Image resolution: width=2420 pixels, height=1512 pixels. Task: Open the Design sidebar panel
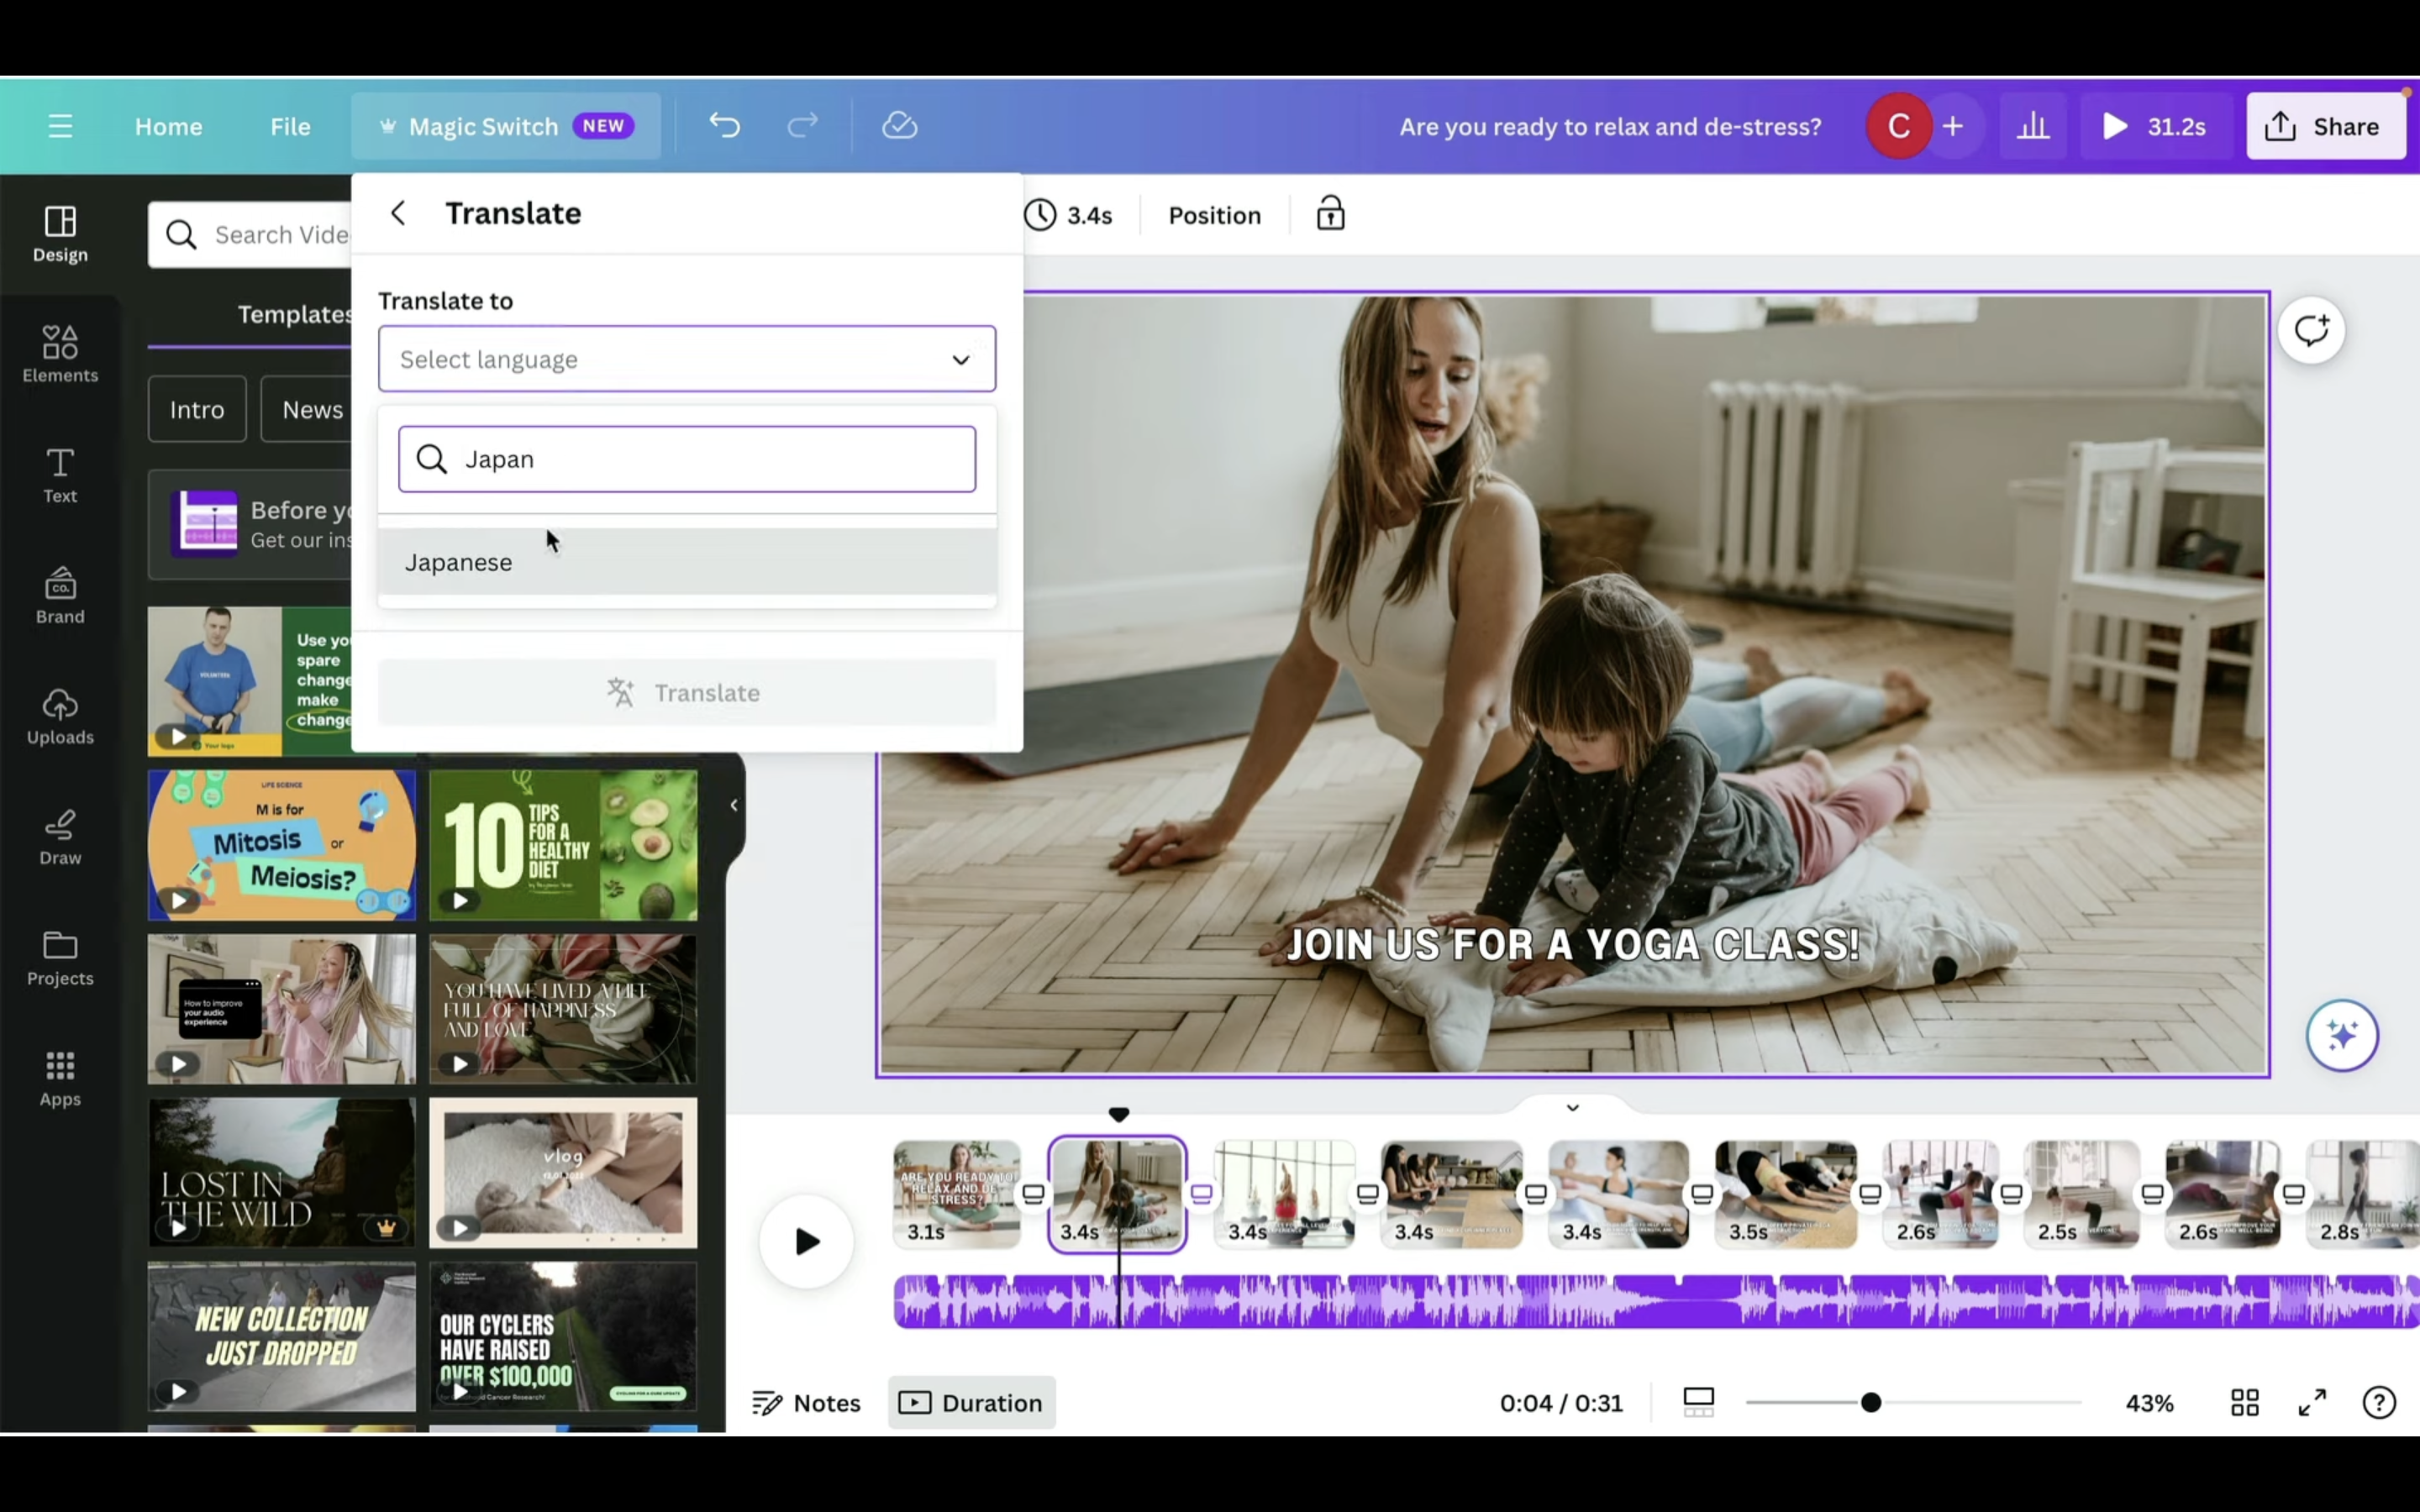click(x=60, y=234)
